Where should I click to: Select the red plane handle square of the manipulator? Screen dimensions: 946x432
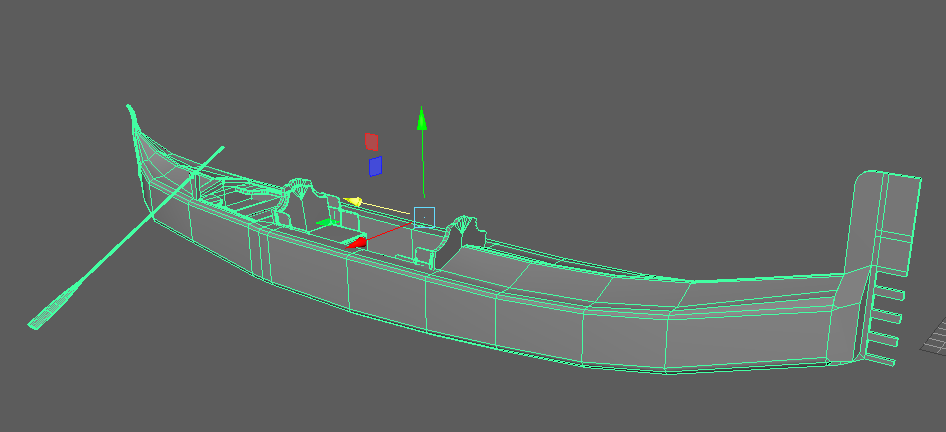click(x=372, y=142)
